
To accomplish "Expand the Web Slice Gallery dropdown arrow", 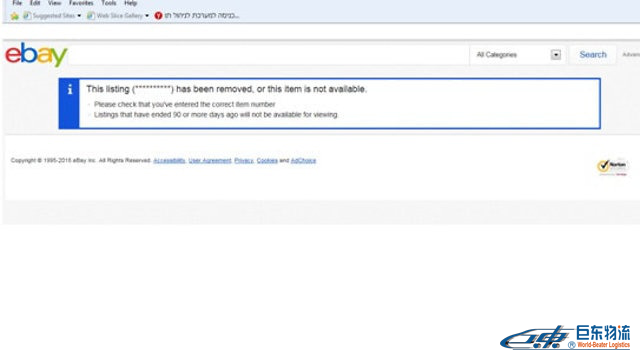I will (x=147, y=16).
